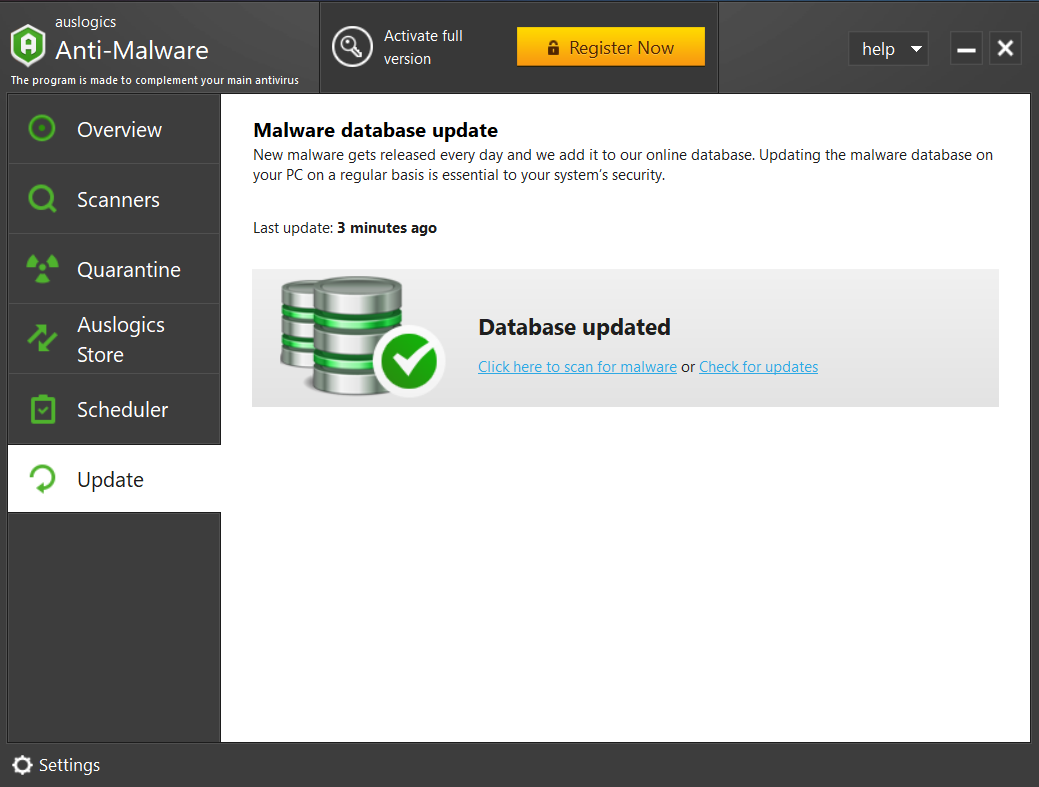Open the Settings text link
1039x787 pixels.
[70, 765]
